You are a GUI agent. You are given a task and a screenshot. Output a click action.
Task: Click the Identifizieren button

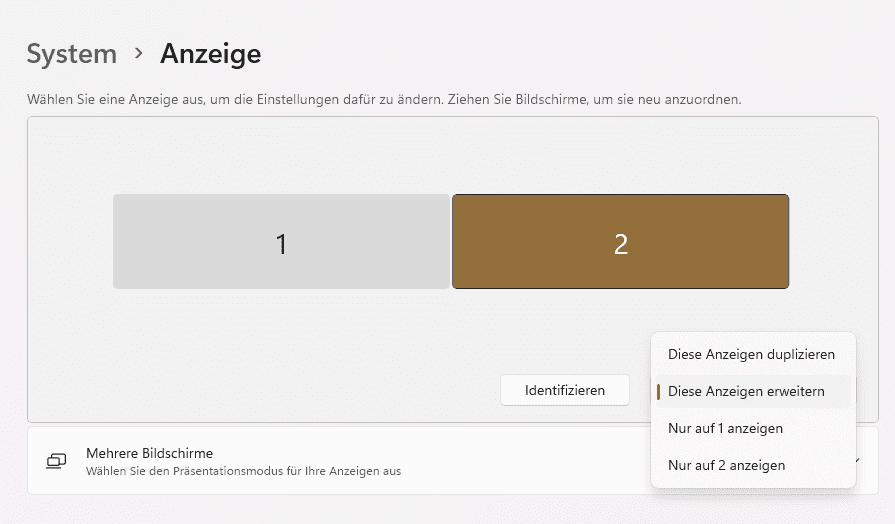pos(565,390)
